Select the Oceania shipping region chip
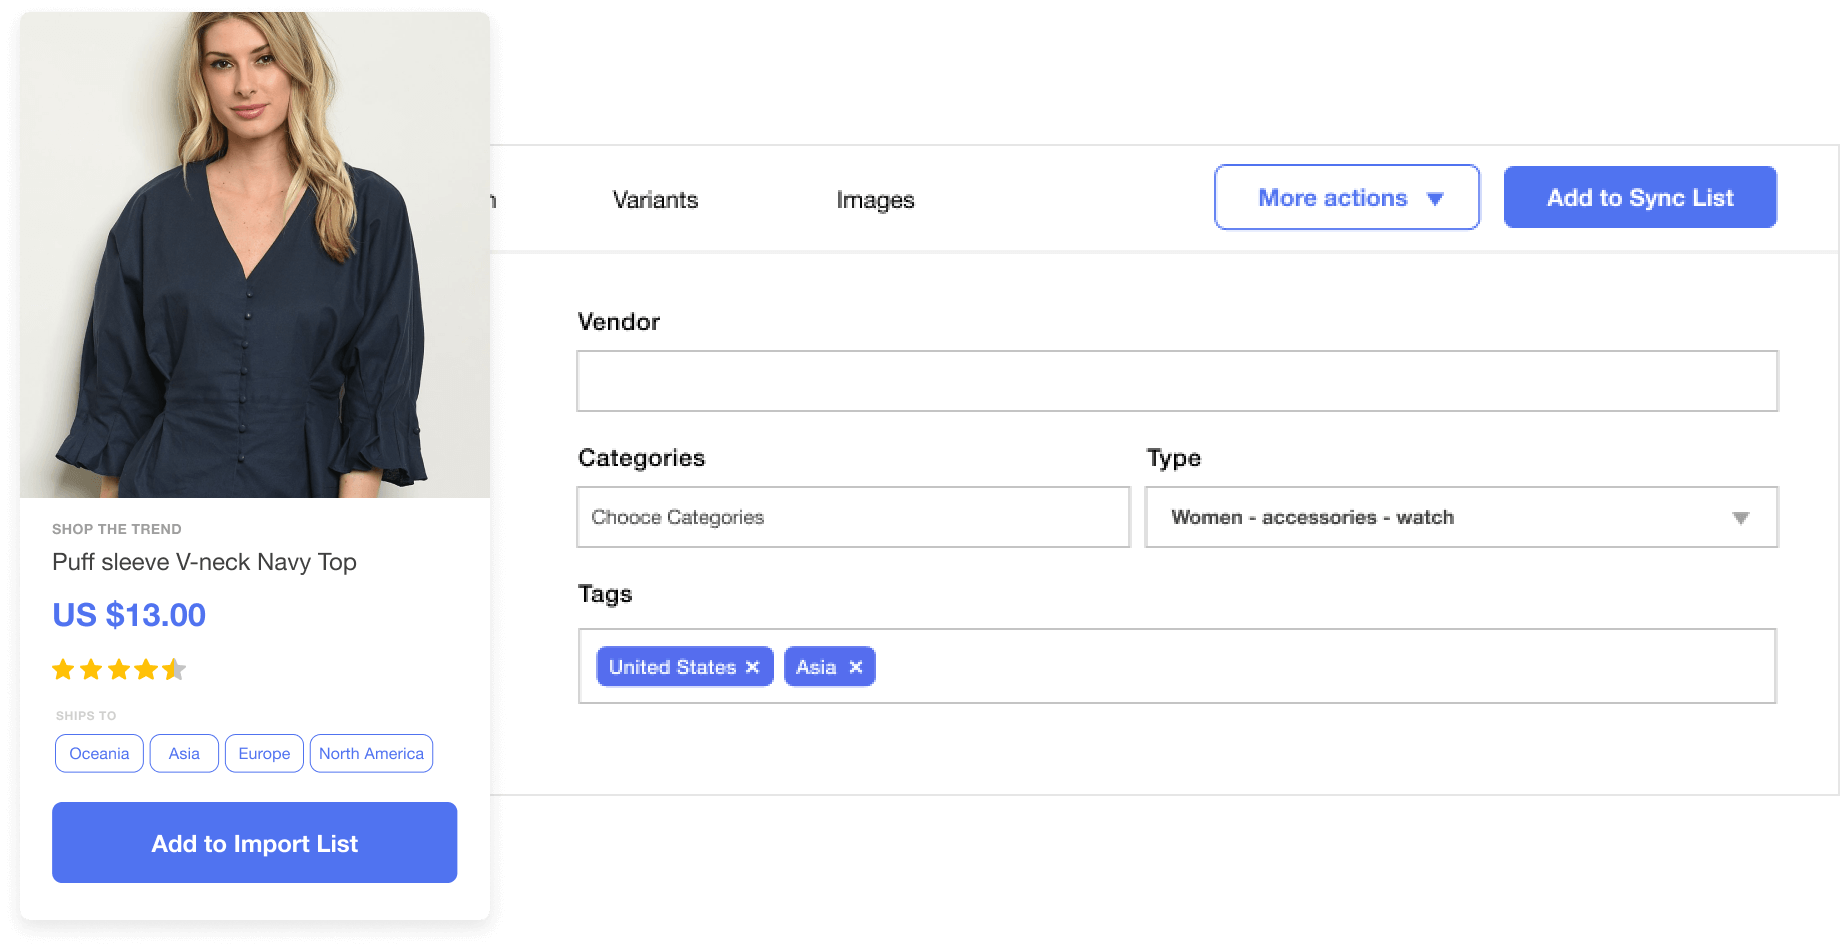The width and height of the screenshot is (1840, 948). coord(99,753)
